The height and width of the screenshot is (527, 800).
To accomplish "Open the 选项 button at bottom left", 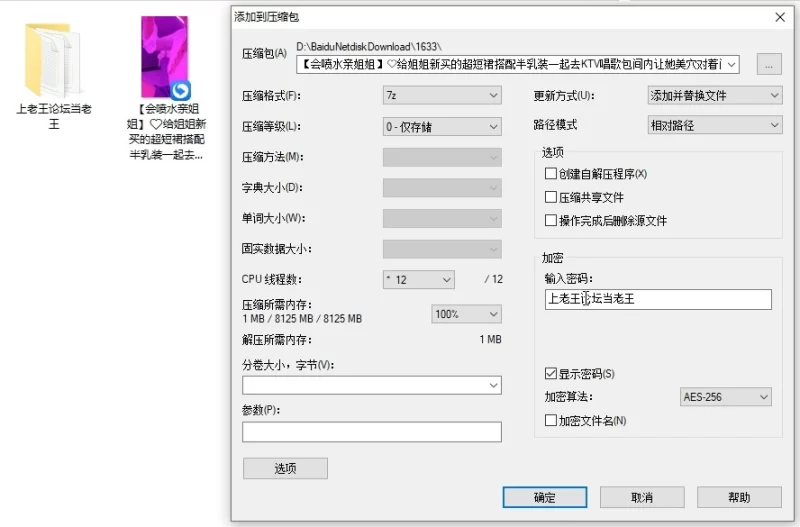I will 285,468.
